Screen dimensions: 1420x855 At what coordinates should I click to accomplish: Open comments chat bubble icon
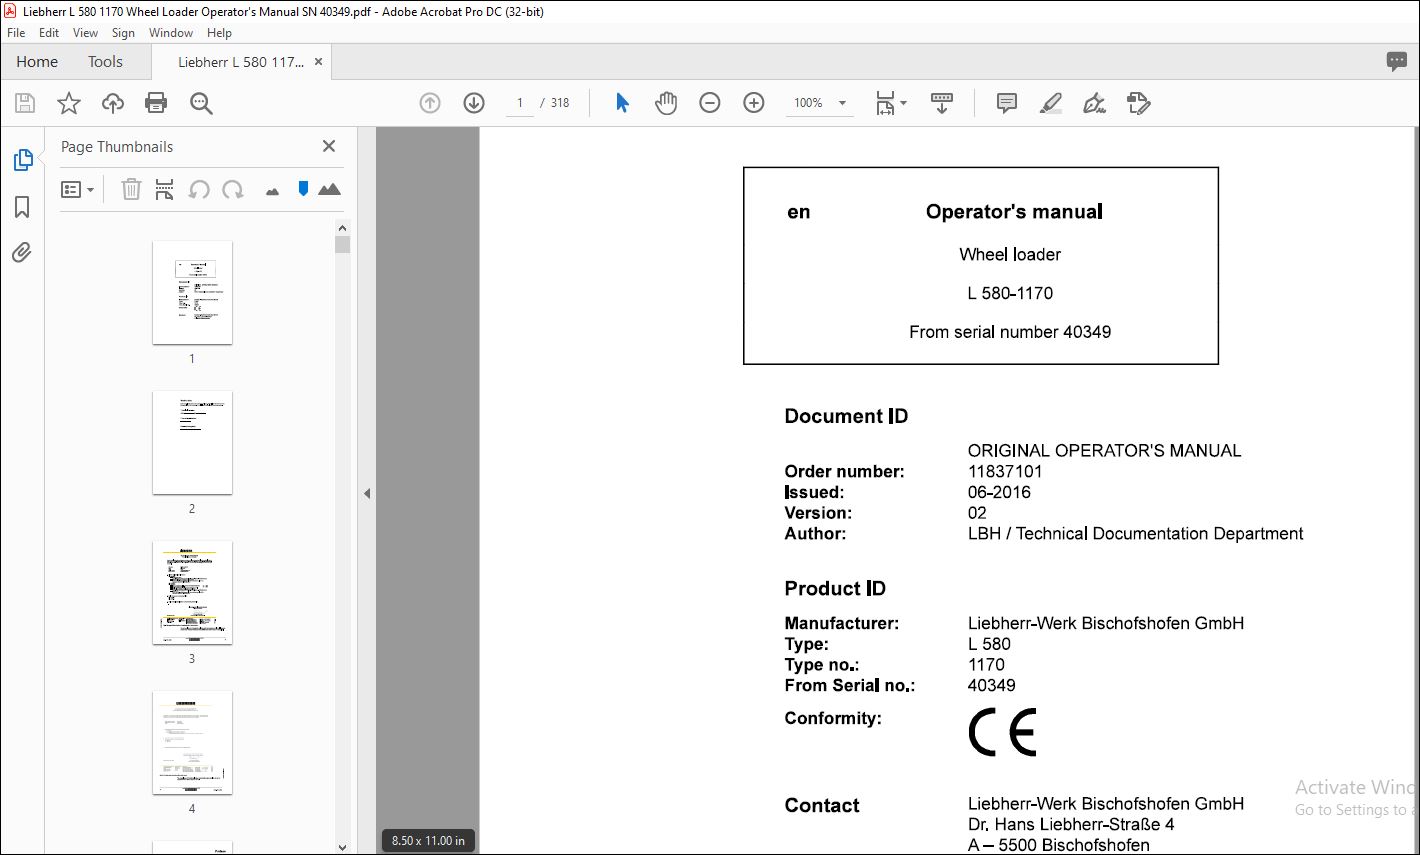1397,61
